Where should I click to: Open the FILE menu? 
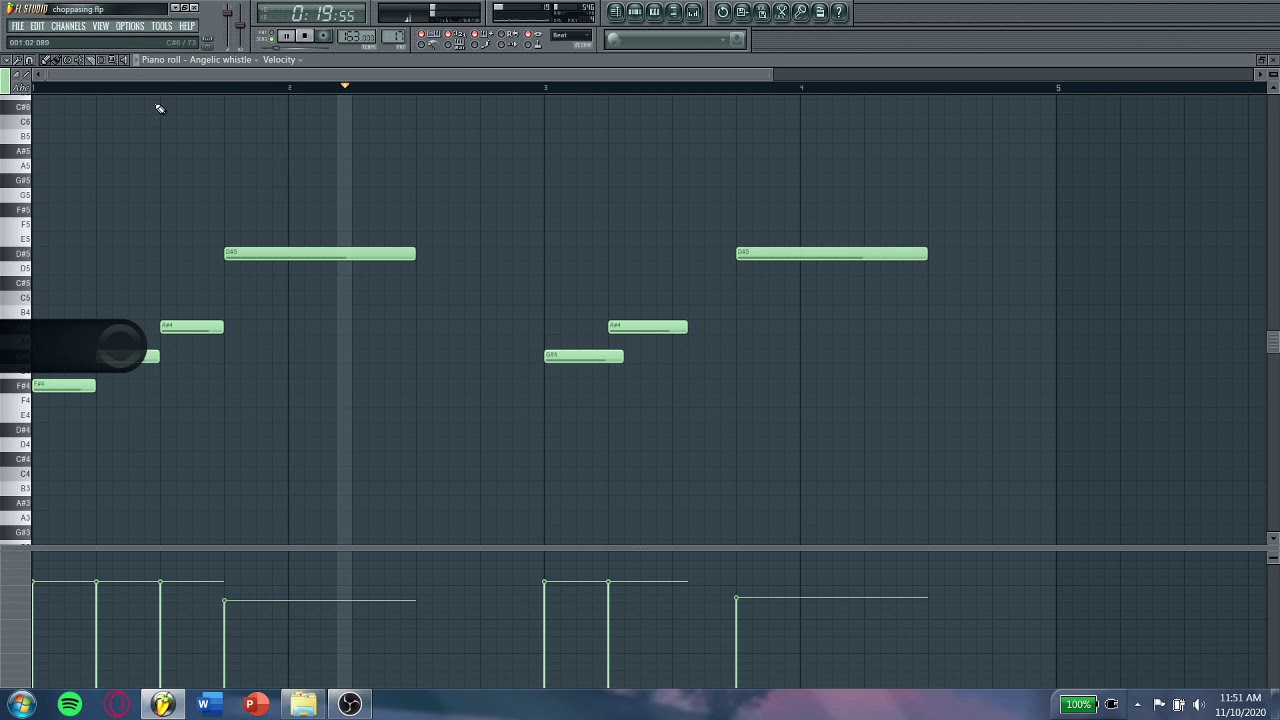coord(17,26)
